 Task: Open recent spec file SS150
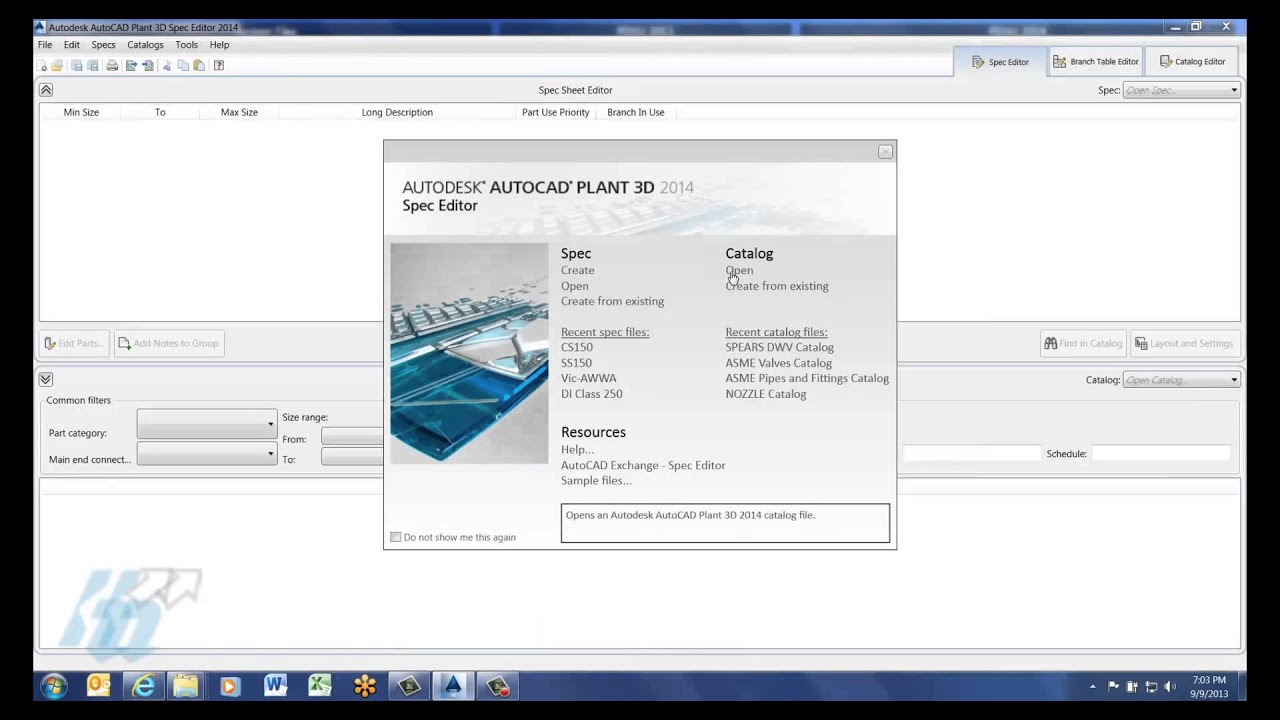pyautogui.click(x=576, y=363)
